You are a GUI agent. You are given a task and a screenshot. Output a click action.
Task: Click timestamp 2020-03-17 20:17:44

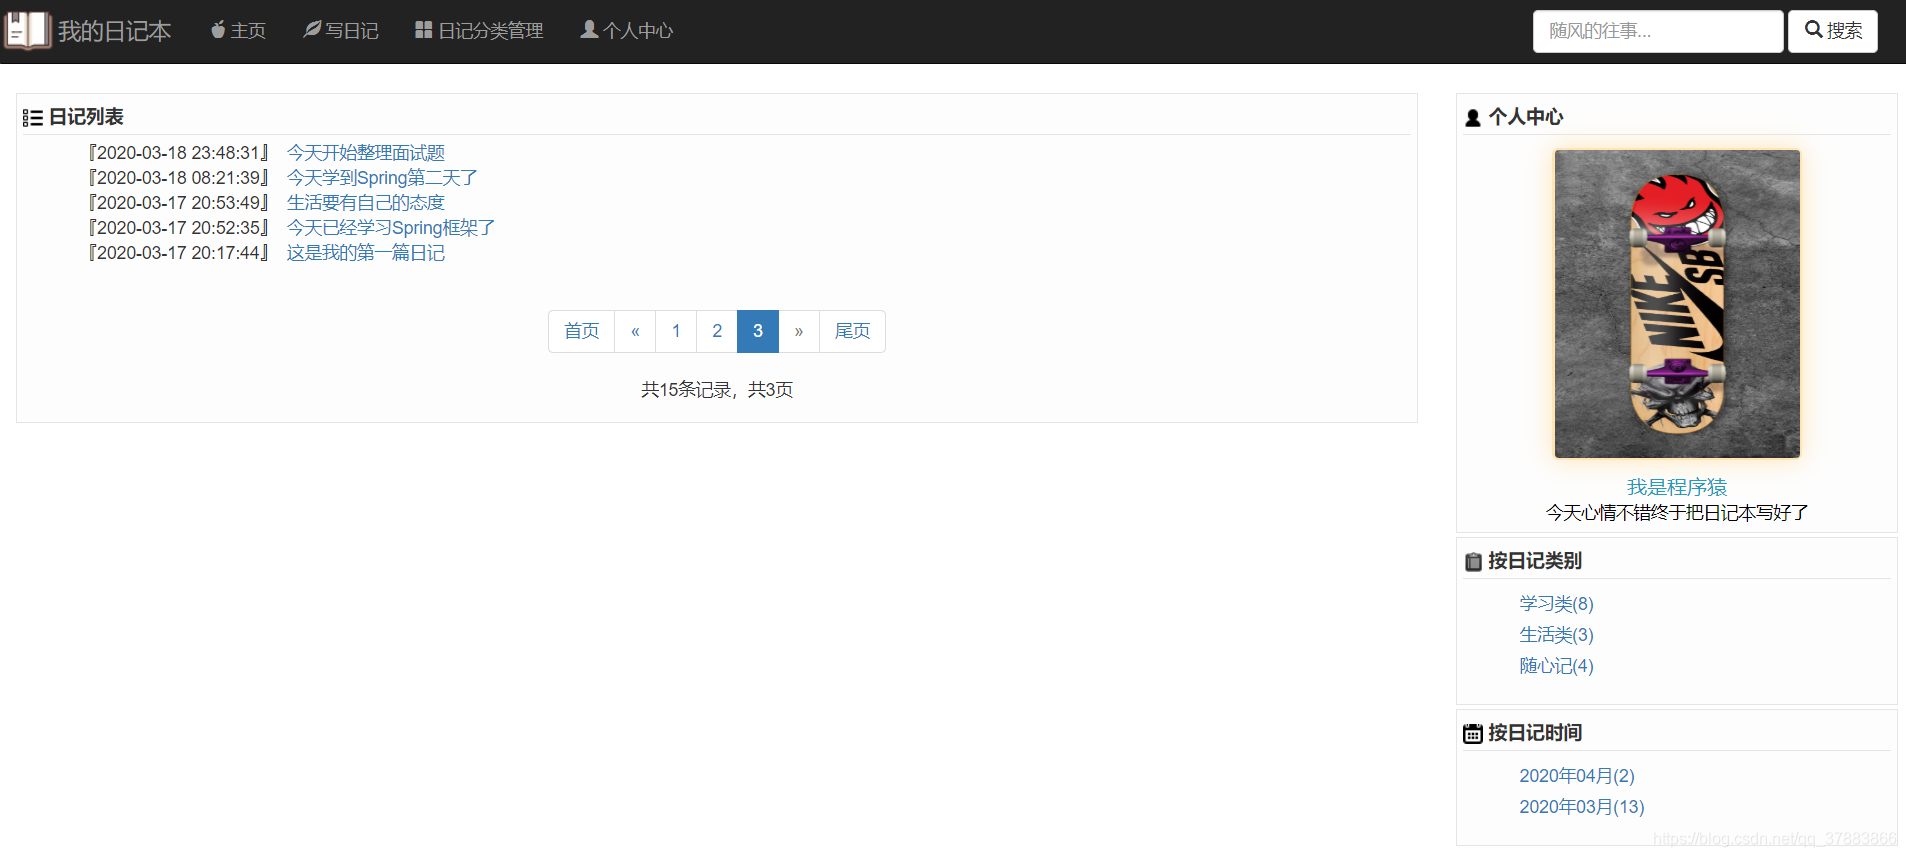point(178,253)
